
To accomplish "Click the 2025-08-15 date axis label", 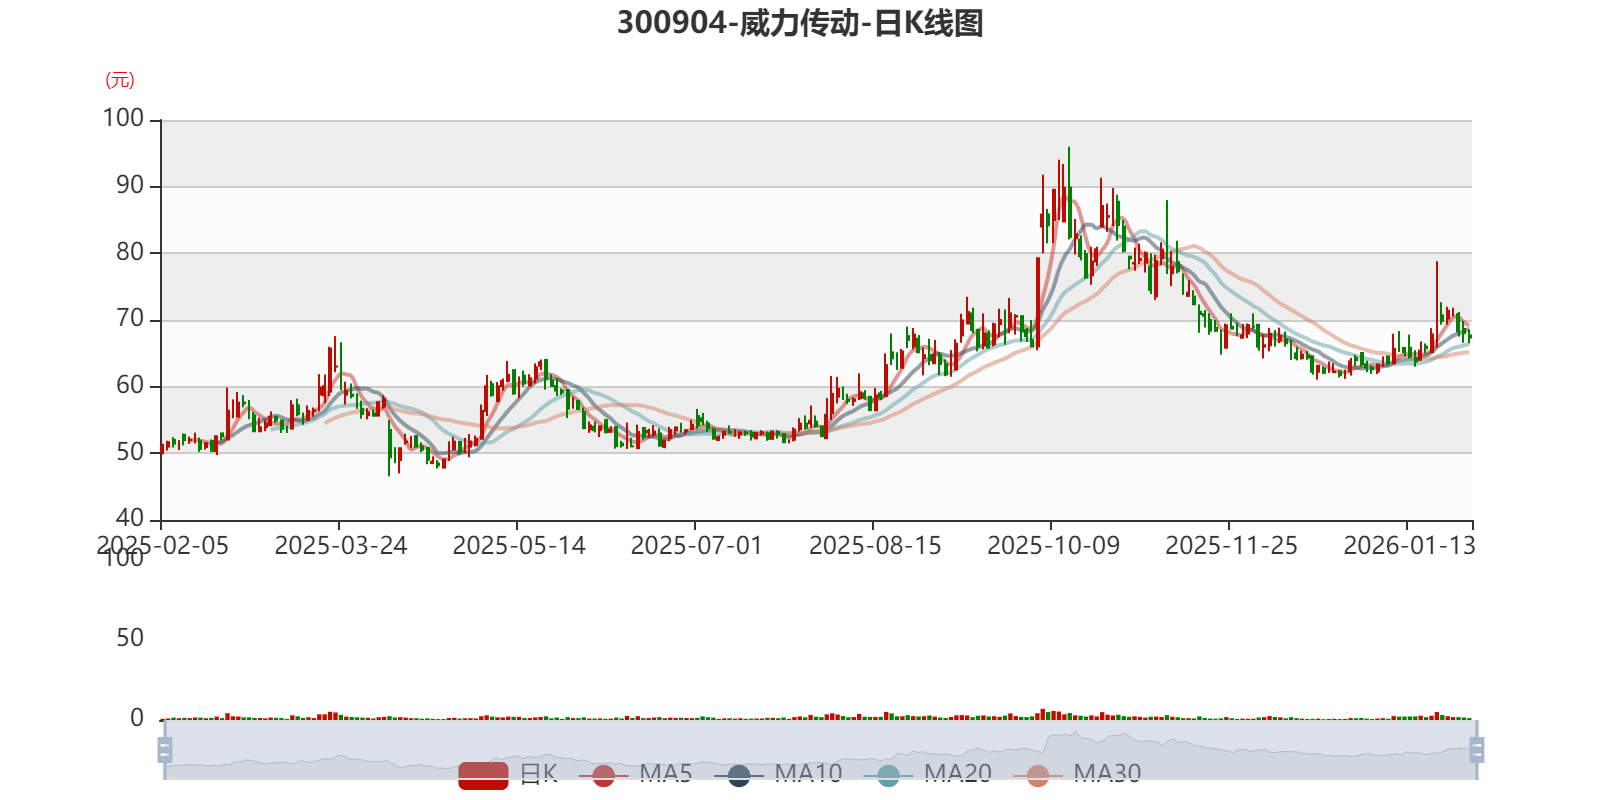I will (875, 546).
